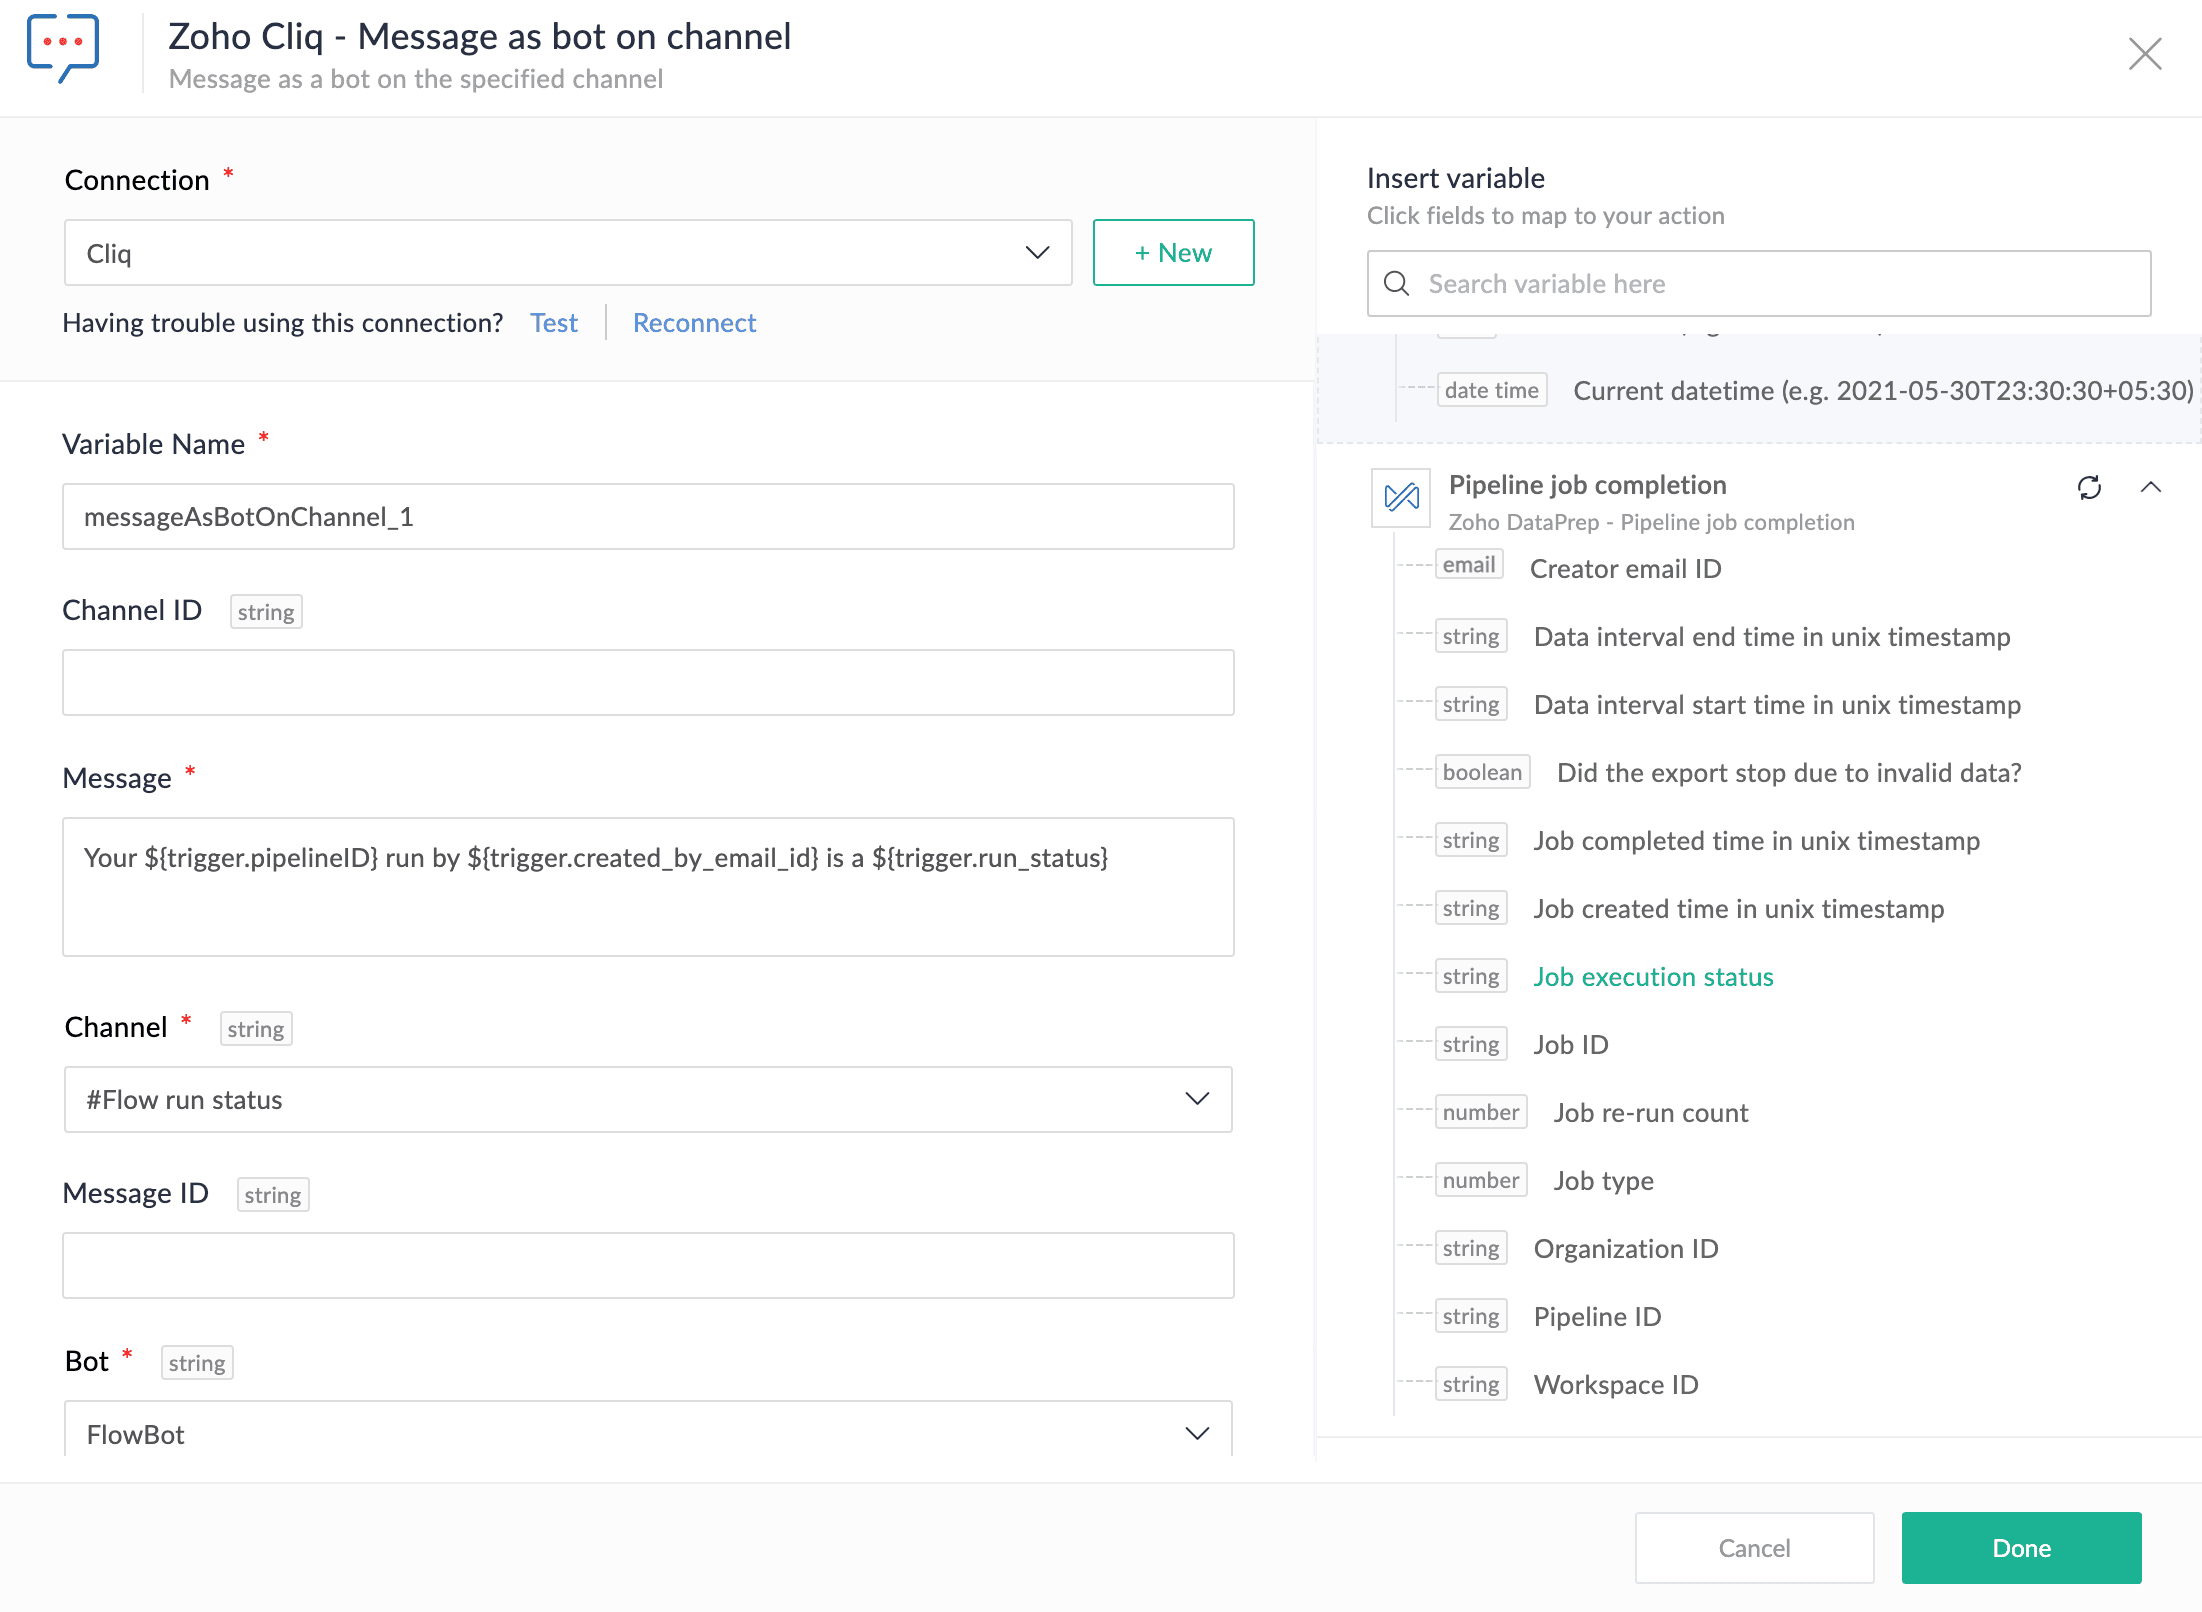Expand the Bot dropdown showing FlowBot
Screen dimensions: 2202x1612
click(648, 1434)
